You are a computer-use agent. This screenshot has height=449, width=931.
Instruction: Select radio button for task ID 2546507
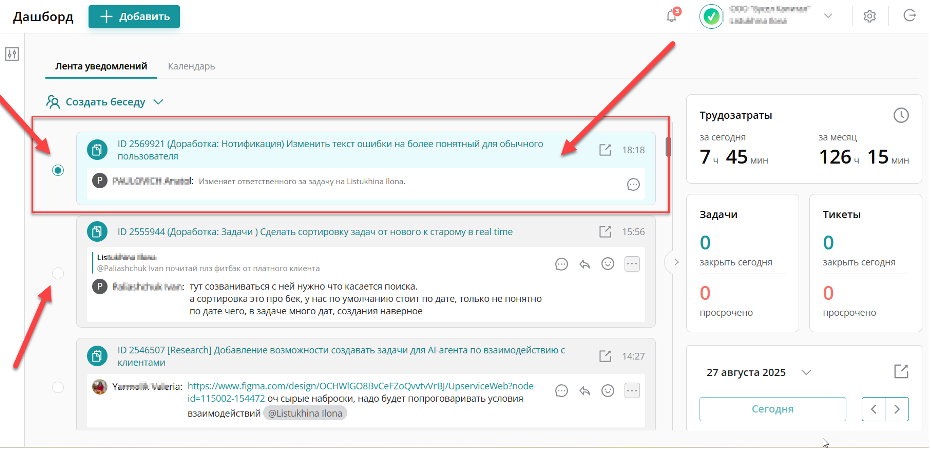(58, 387)
